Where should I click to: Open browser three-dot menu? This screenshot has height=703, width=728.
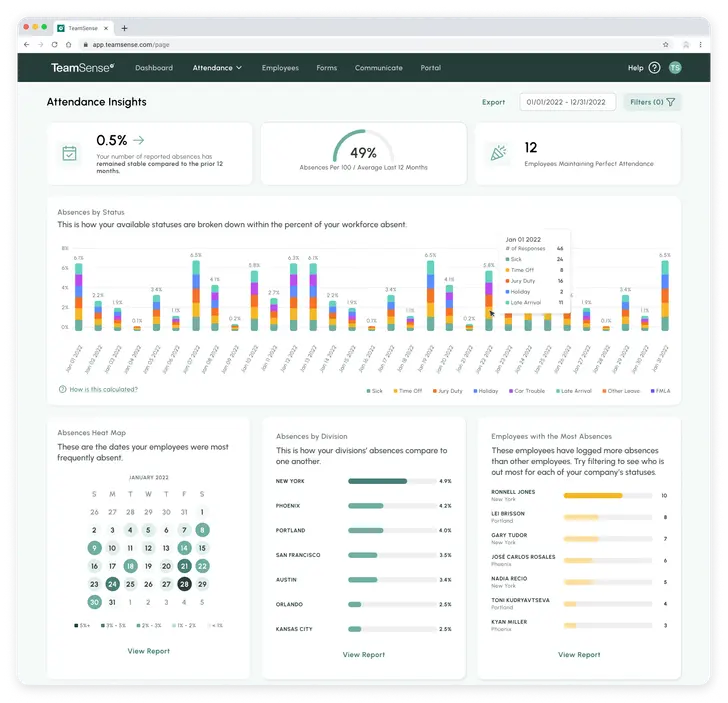[701, 45]
